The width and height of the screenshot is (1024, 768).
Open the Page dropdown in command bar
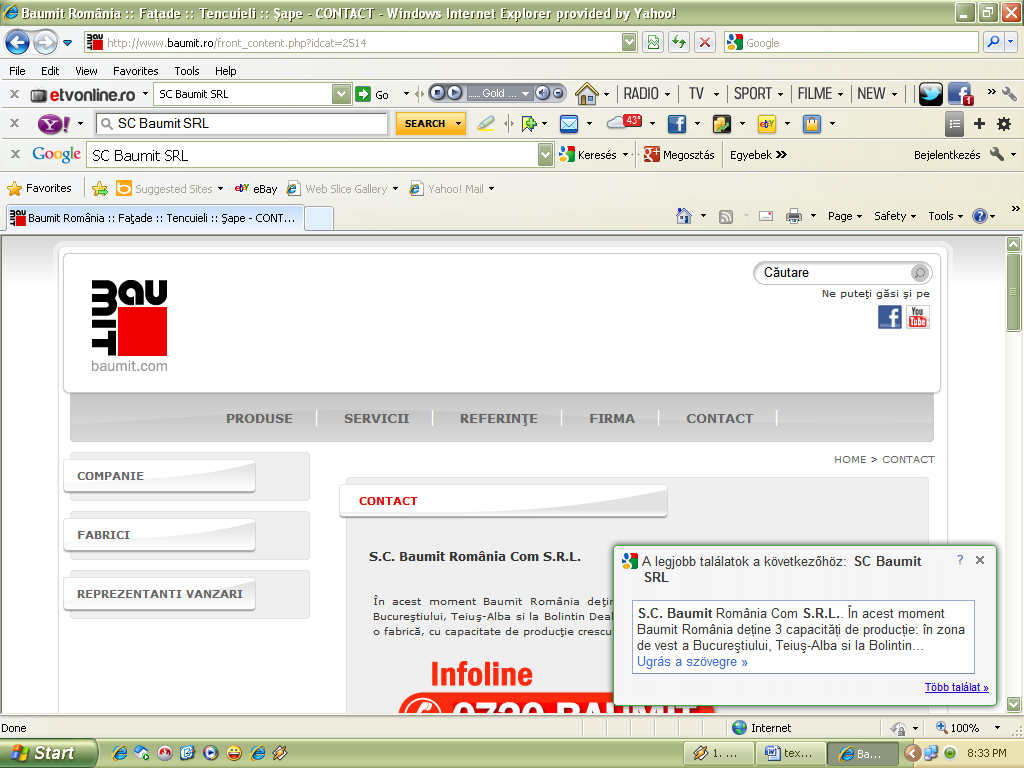coord(845,216)
